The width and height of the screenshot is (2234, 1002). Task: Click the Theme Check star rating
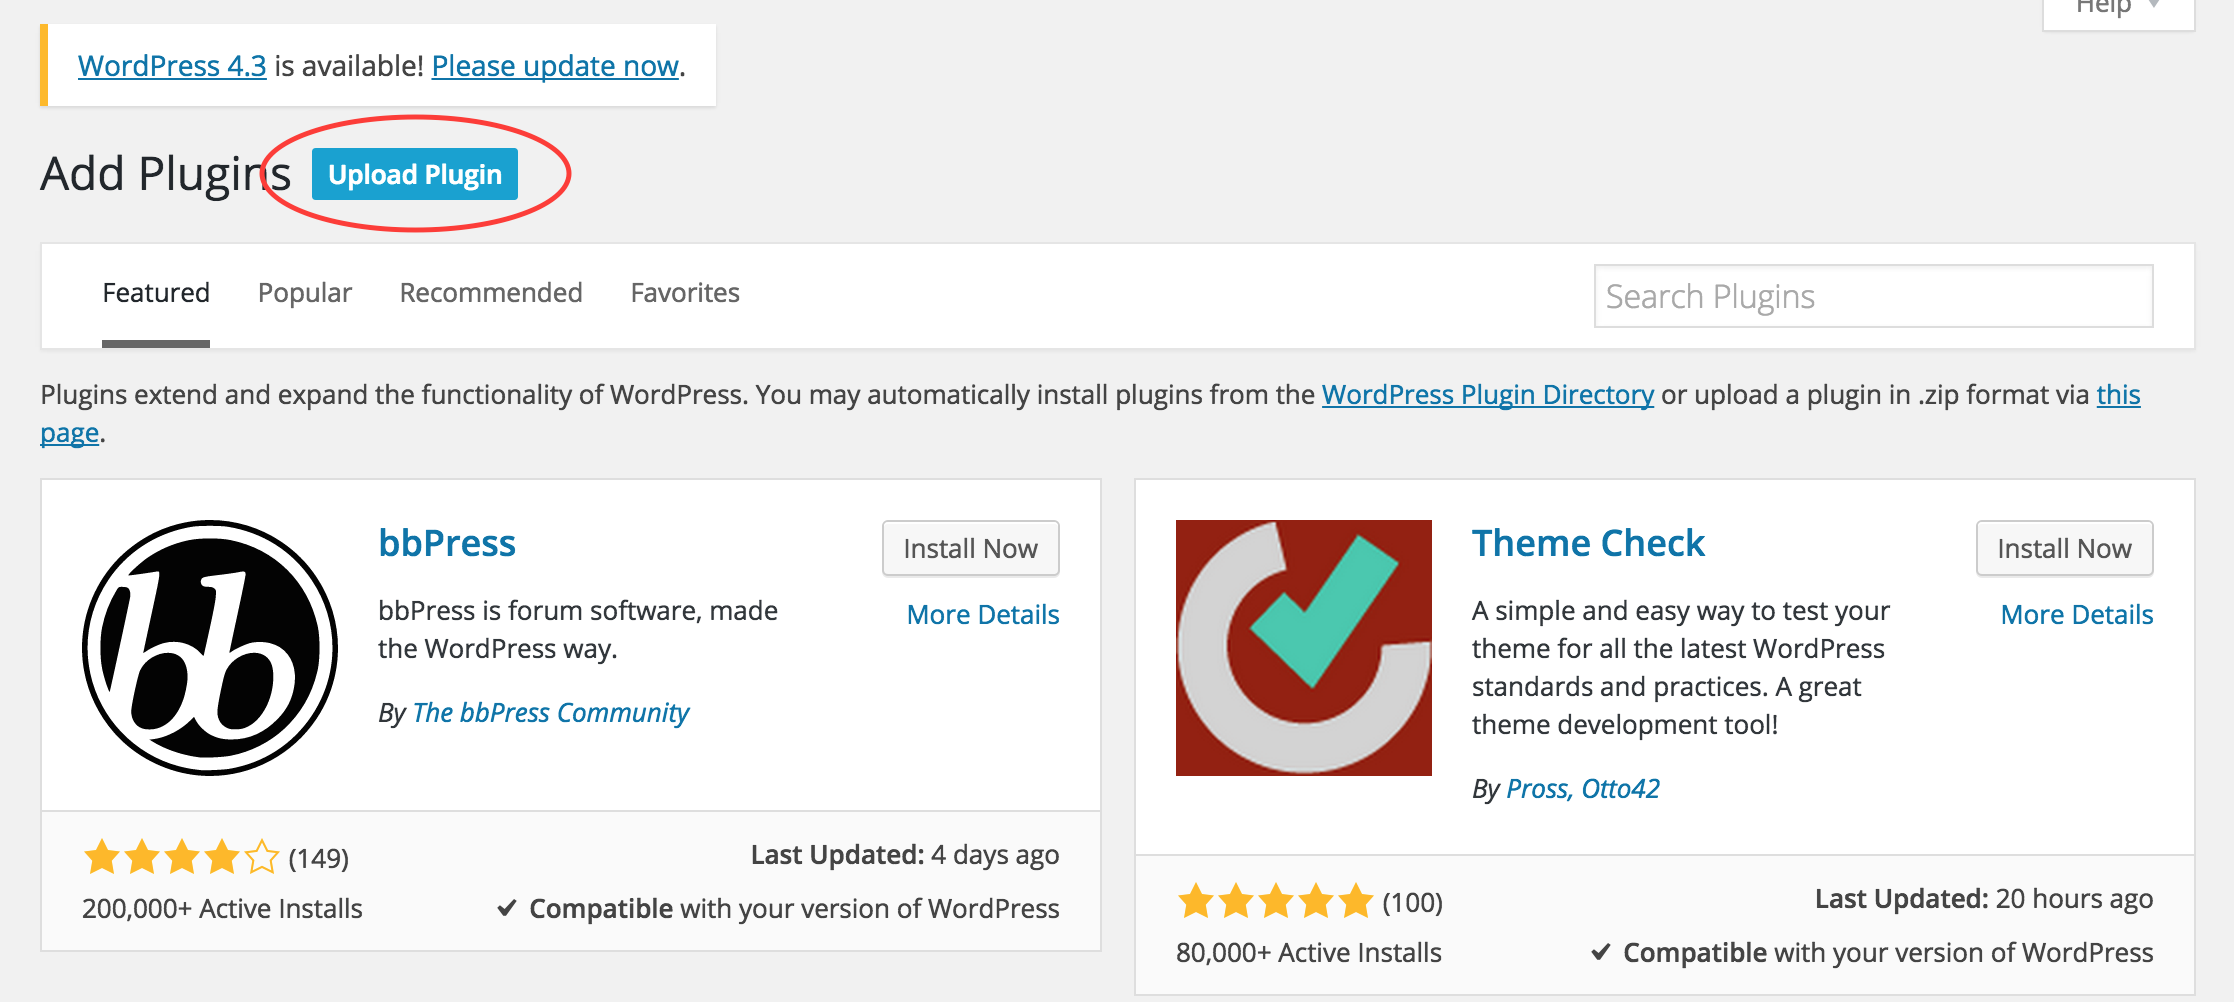point(1275,901)
